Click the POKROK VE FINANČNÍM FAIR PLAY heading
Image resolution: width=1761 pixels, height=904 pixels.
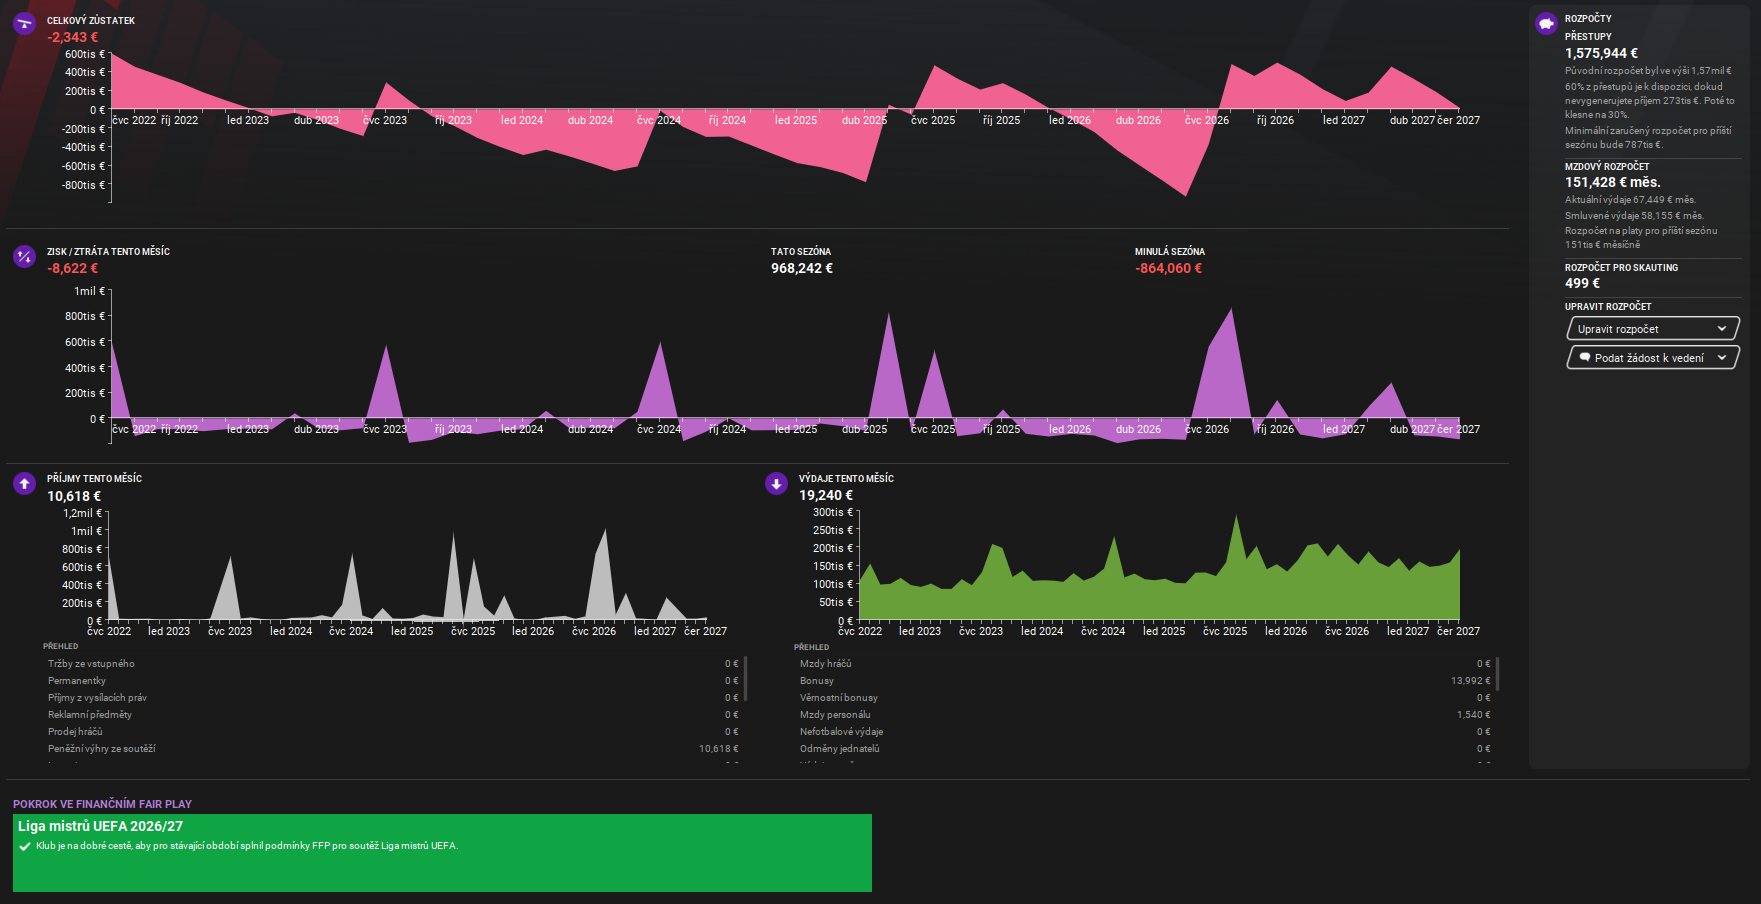(x=102, y=804)
